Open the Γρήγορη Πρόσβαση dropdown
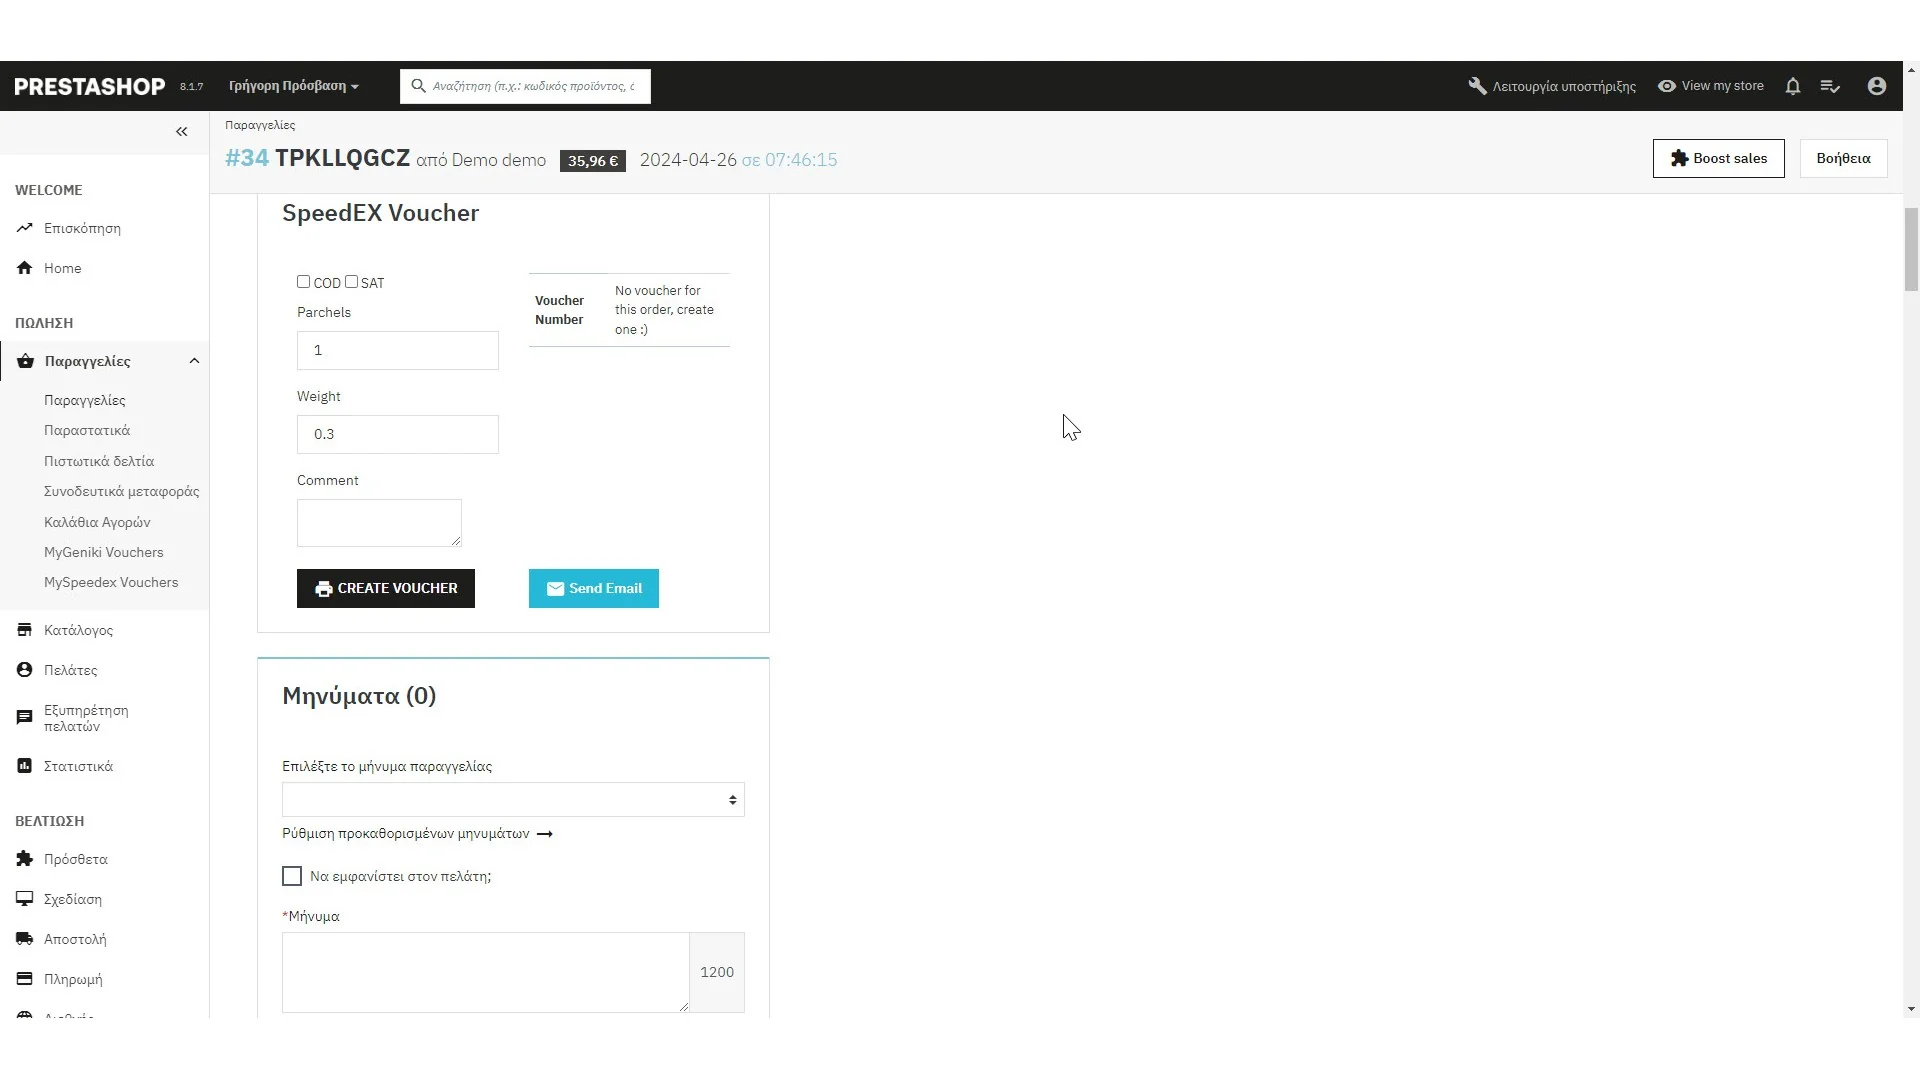The height and width of the screenshot is (1080, 1920). [x=293, y=86]
